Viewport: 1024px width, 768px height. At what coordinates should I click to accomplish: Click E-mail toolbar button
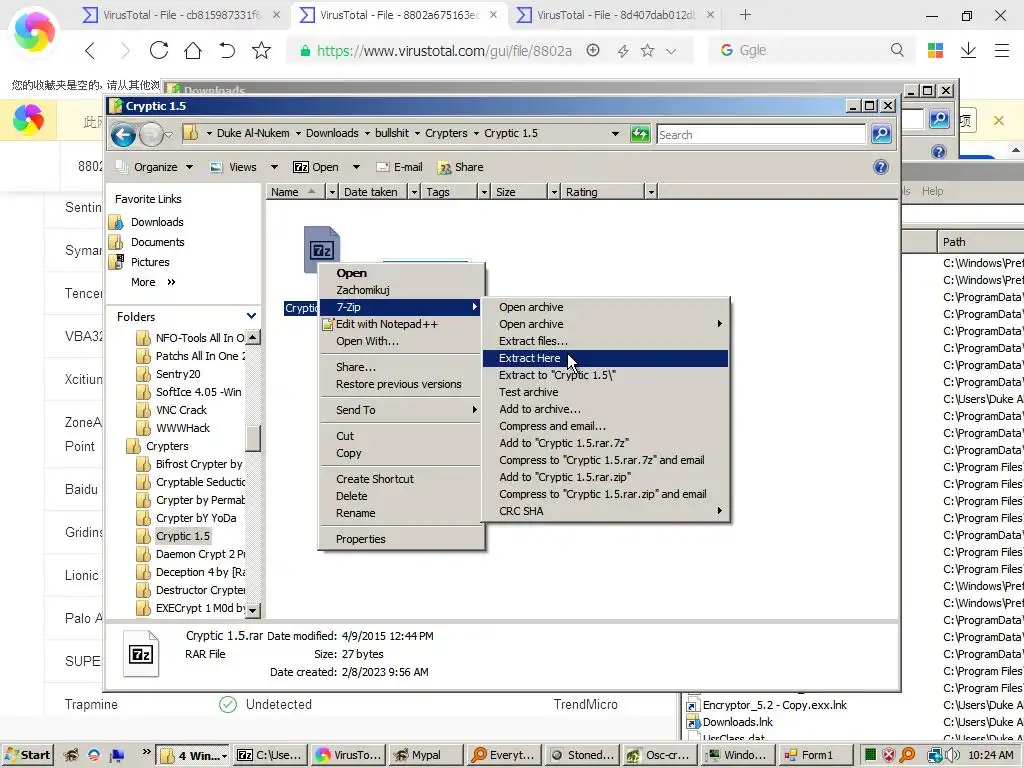pyautogui.click(x=400, y=167)
